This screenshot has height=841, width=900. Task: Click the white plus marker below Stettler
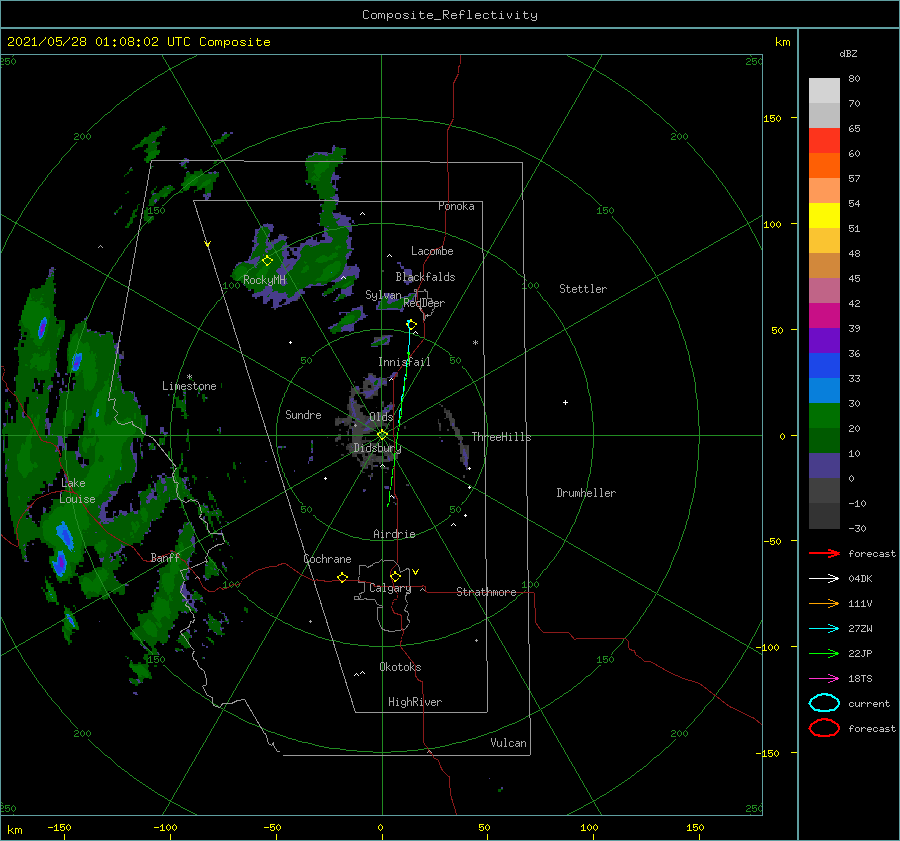tap(565, 402)
